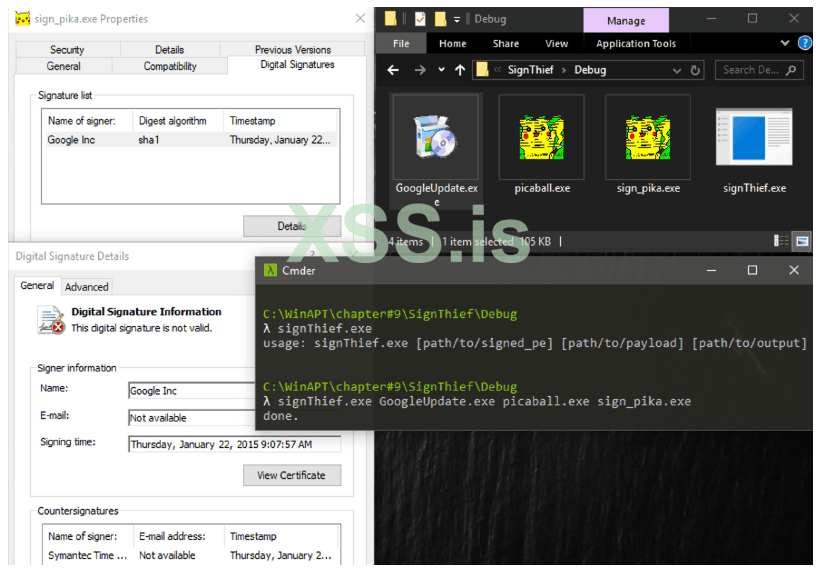Click new folder icon in quick access toolbar

(x=440, y=19)
